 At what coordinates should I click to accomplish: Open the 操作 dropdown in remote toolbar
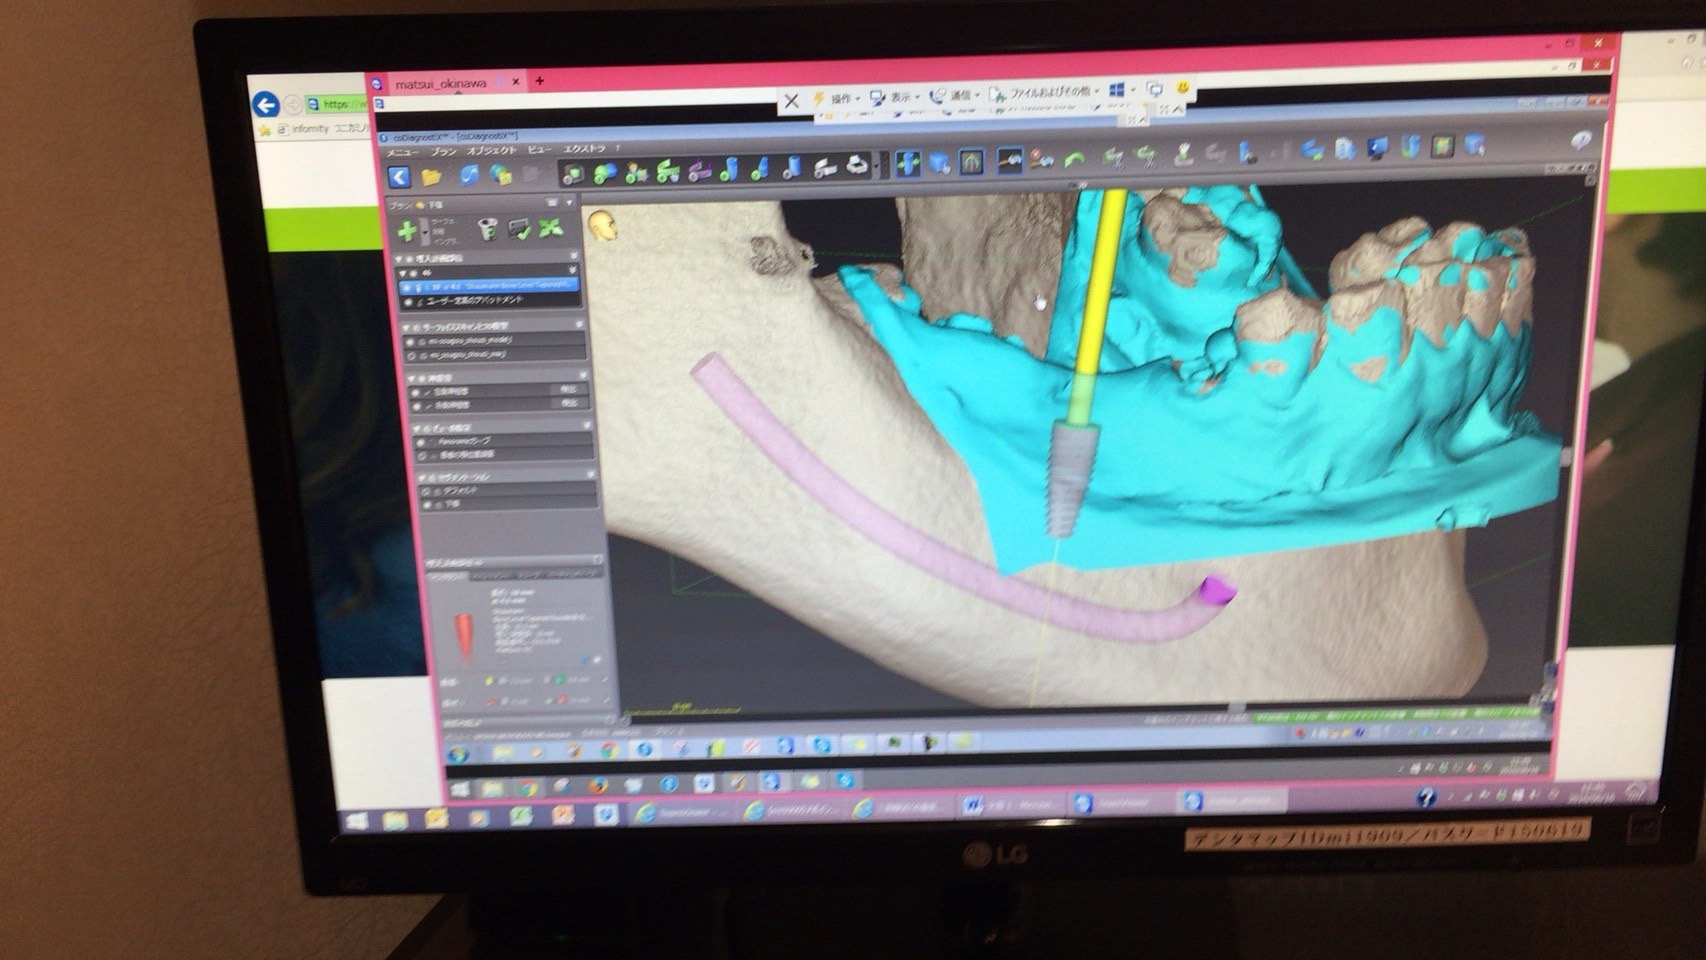pos(840,98)
